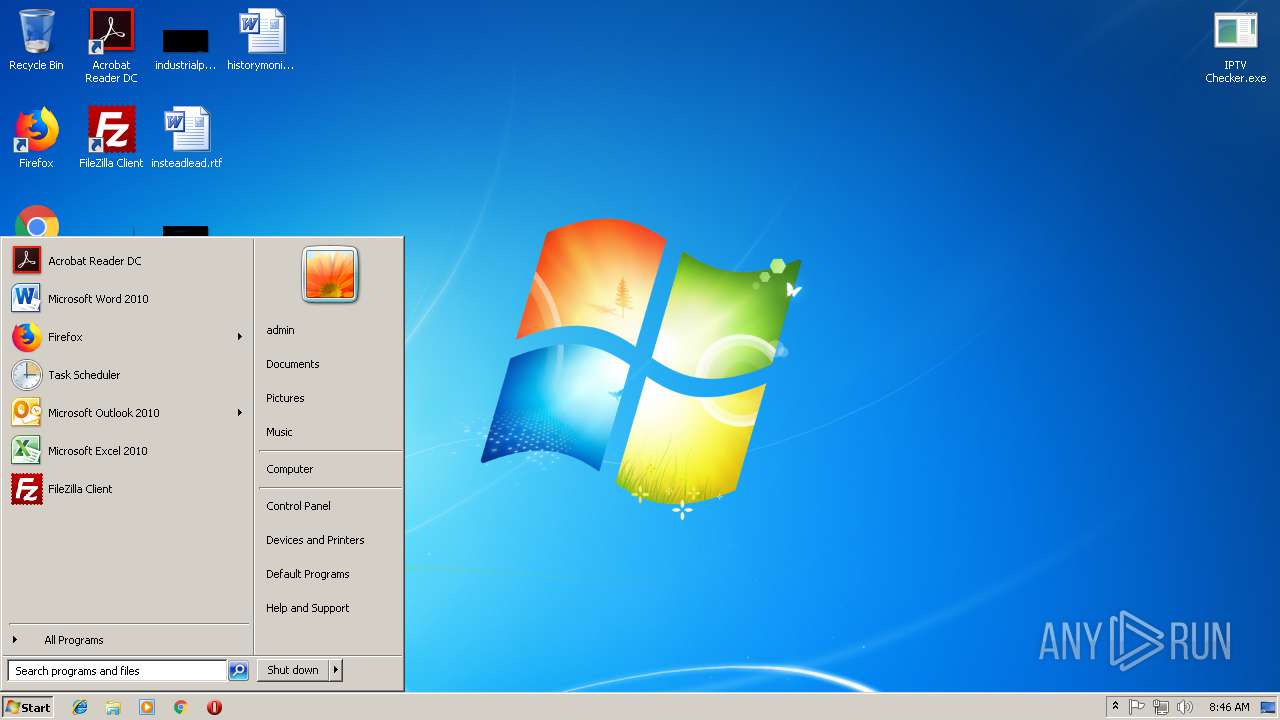The image size is (1280, 720).
Task: Open the volume speaker tray icon
Action: tap(1185, 707)
